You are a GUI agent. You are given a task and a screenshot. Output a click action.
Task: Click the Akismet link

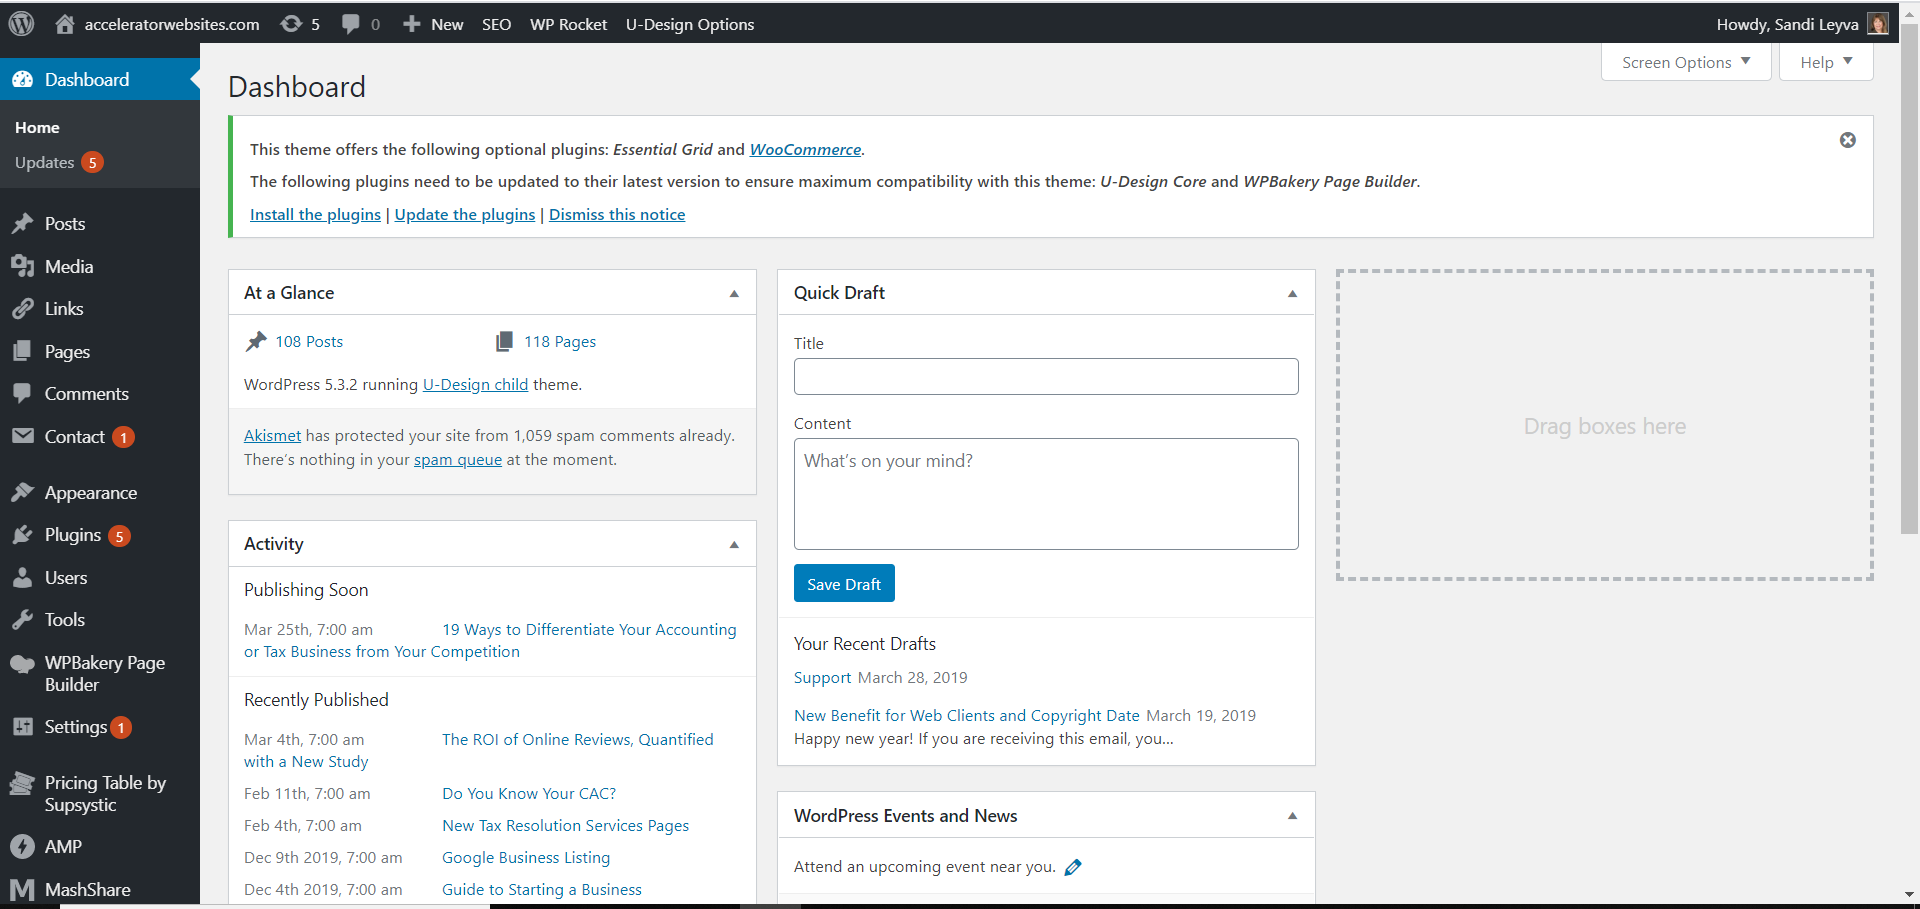272,435
